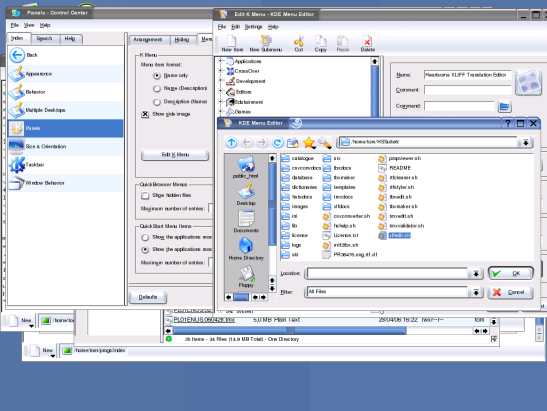
Task: Open Floppy in the places panel
Action: coord(246,276)
